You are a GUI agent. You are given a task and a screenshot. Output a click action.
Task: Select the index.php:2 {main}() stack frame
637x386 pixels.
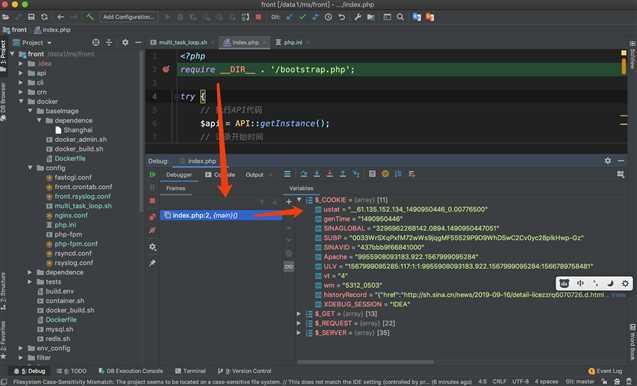[x=221, y=215]
